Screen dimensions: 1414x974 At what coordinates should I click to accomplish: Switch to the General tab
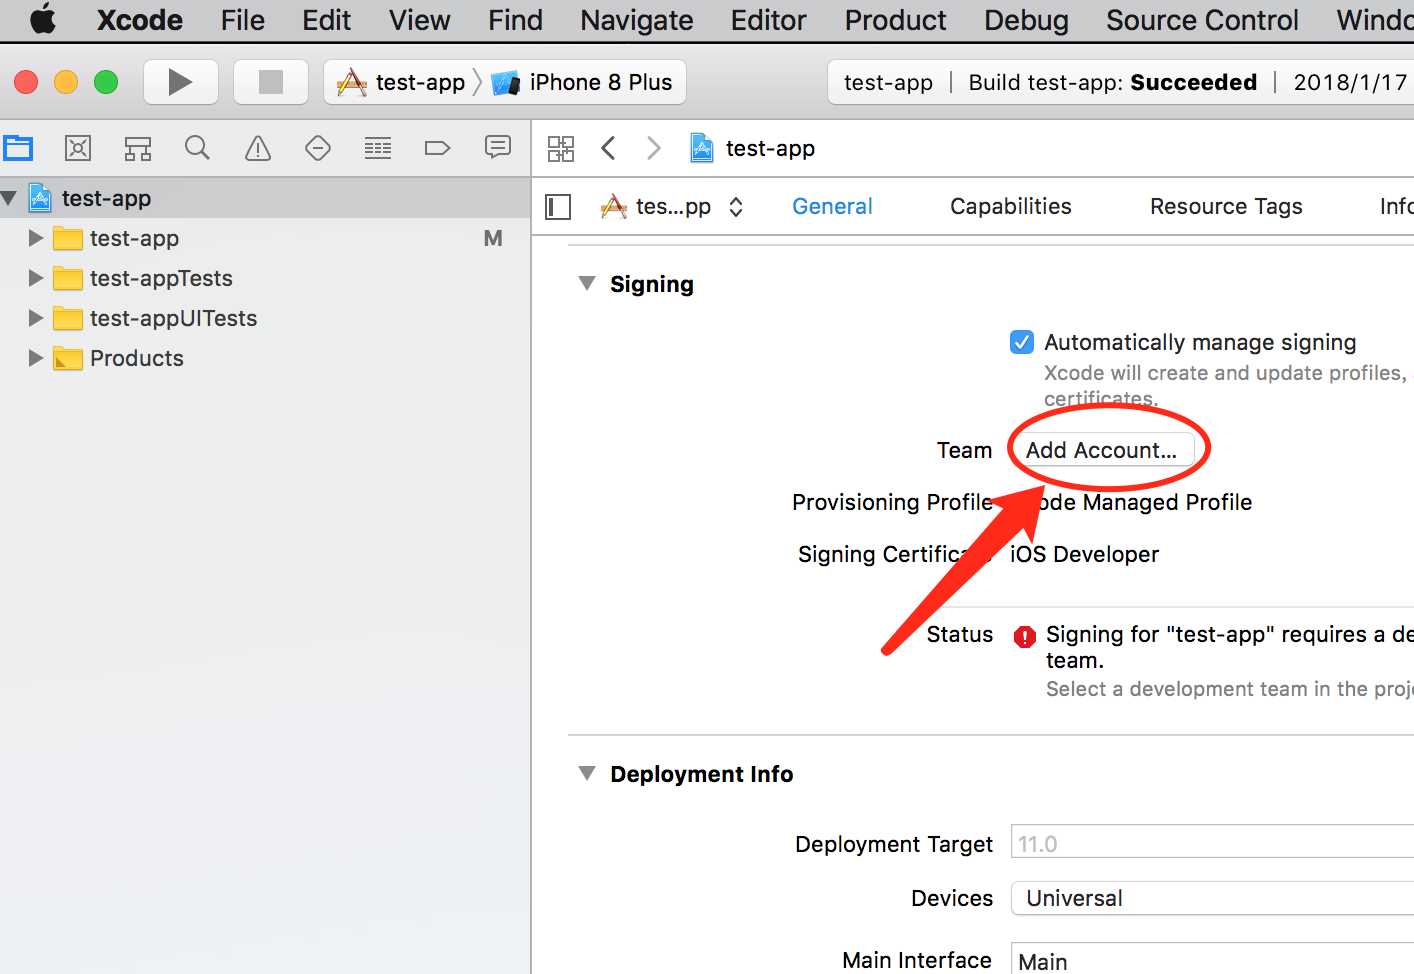(x=832, y=206)
